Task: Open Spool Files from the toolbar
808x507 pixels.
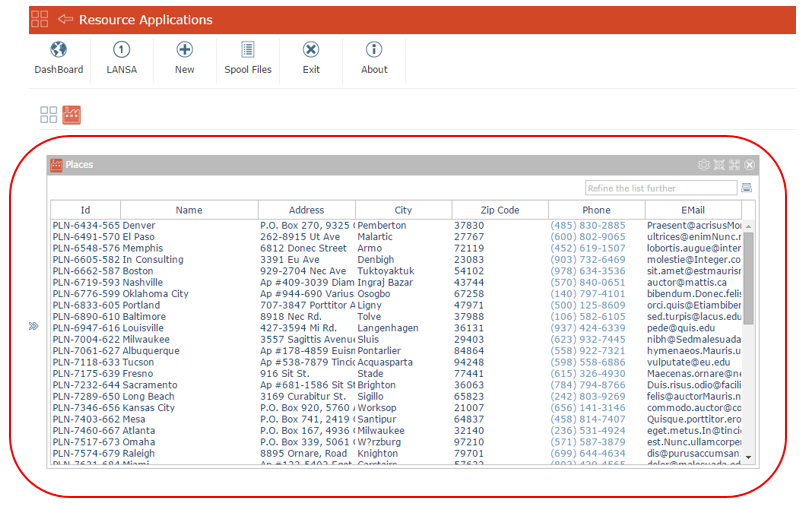Action: tap(248, 58)
